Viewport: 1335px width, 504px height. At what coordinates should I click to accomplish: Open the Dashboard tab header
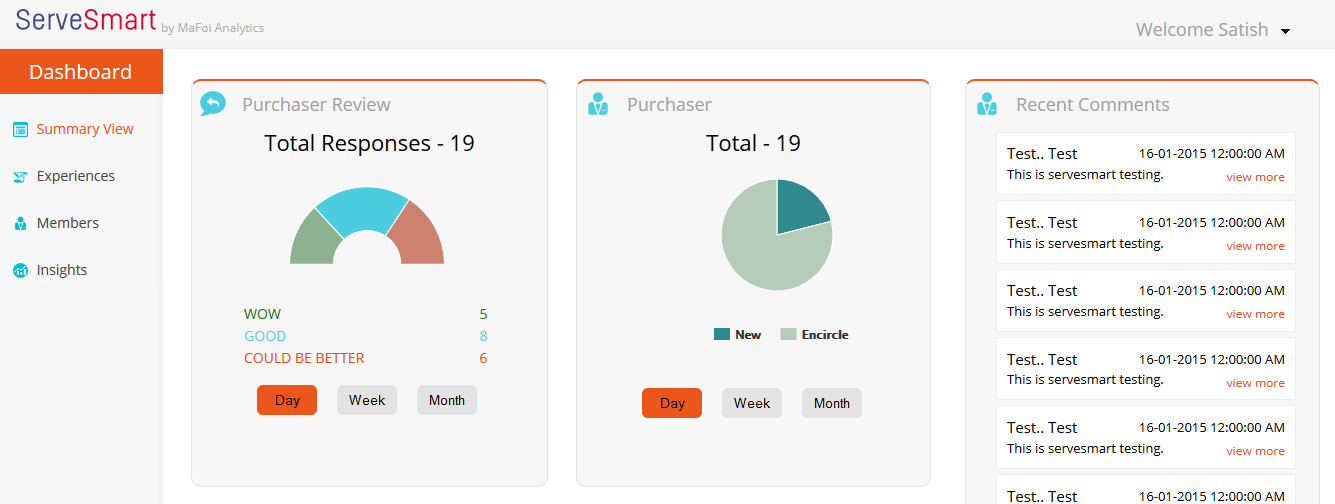click(x=81, y=72)
